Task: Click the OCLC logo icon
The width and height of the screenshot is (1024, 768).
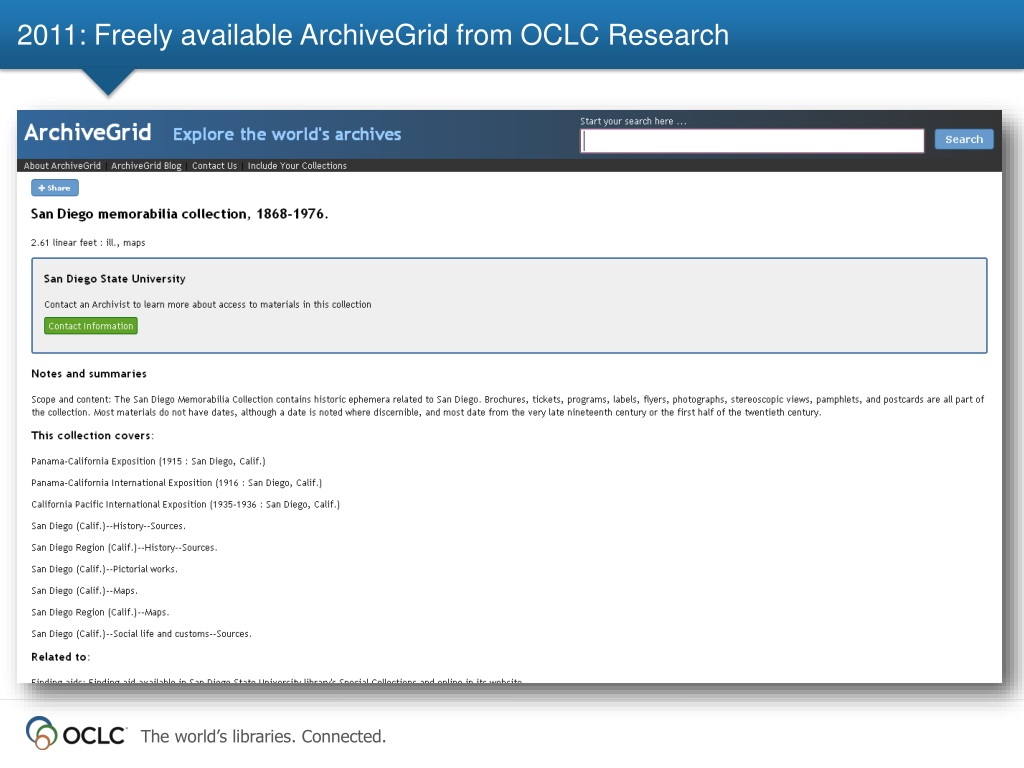Action: click(x=41, y=733)
